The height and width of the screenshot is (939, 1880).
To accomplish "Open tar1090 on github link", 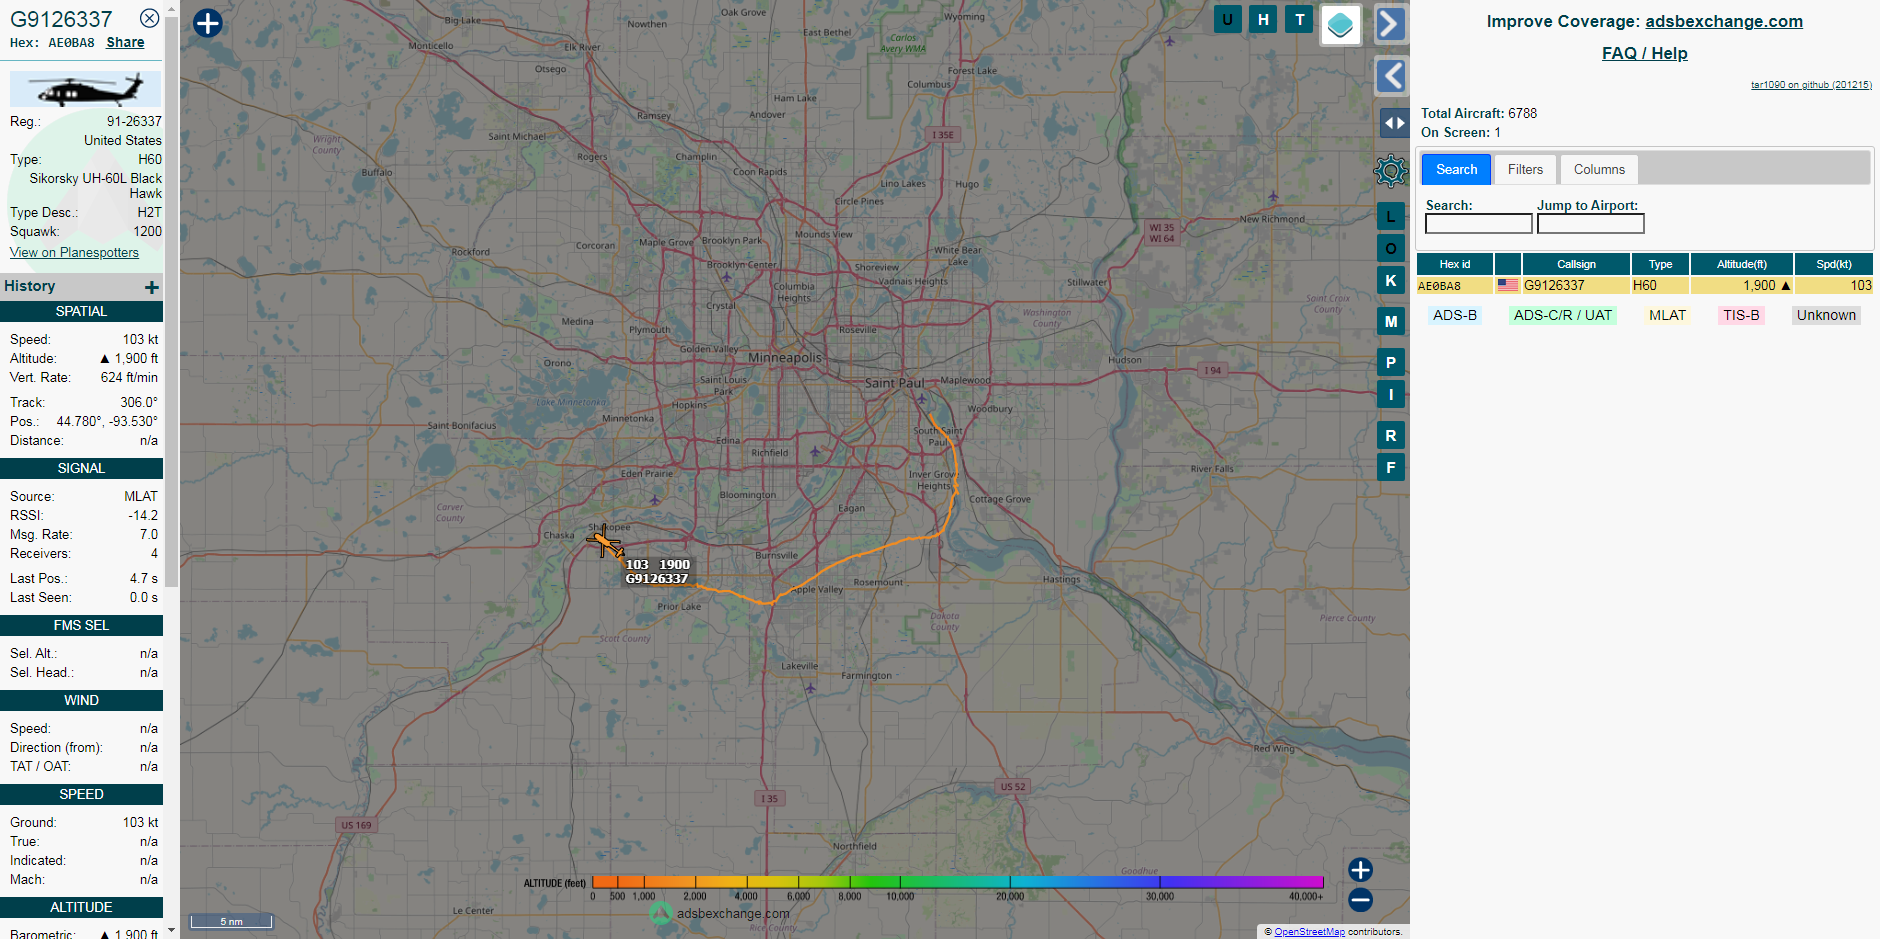I will (1811, 85).
